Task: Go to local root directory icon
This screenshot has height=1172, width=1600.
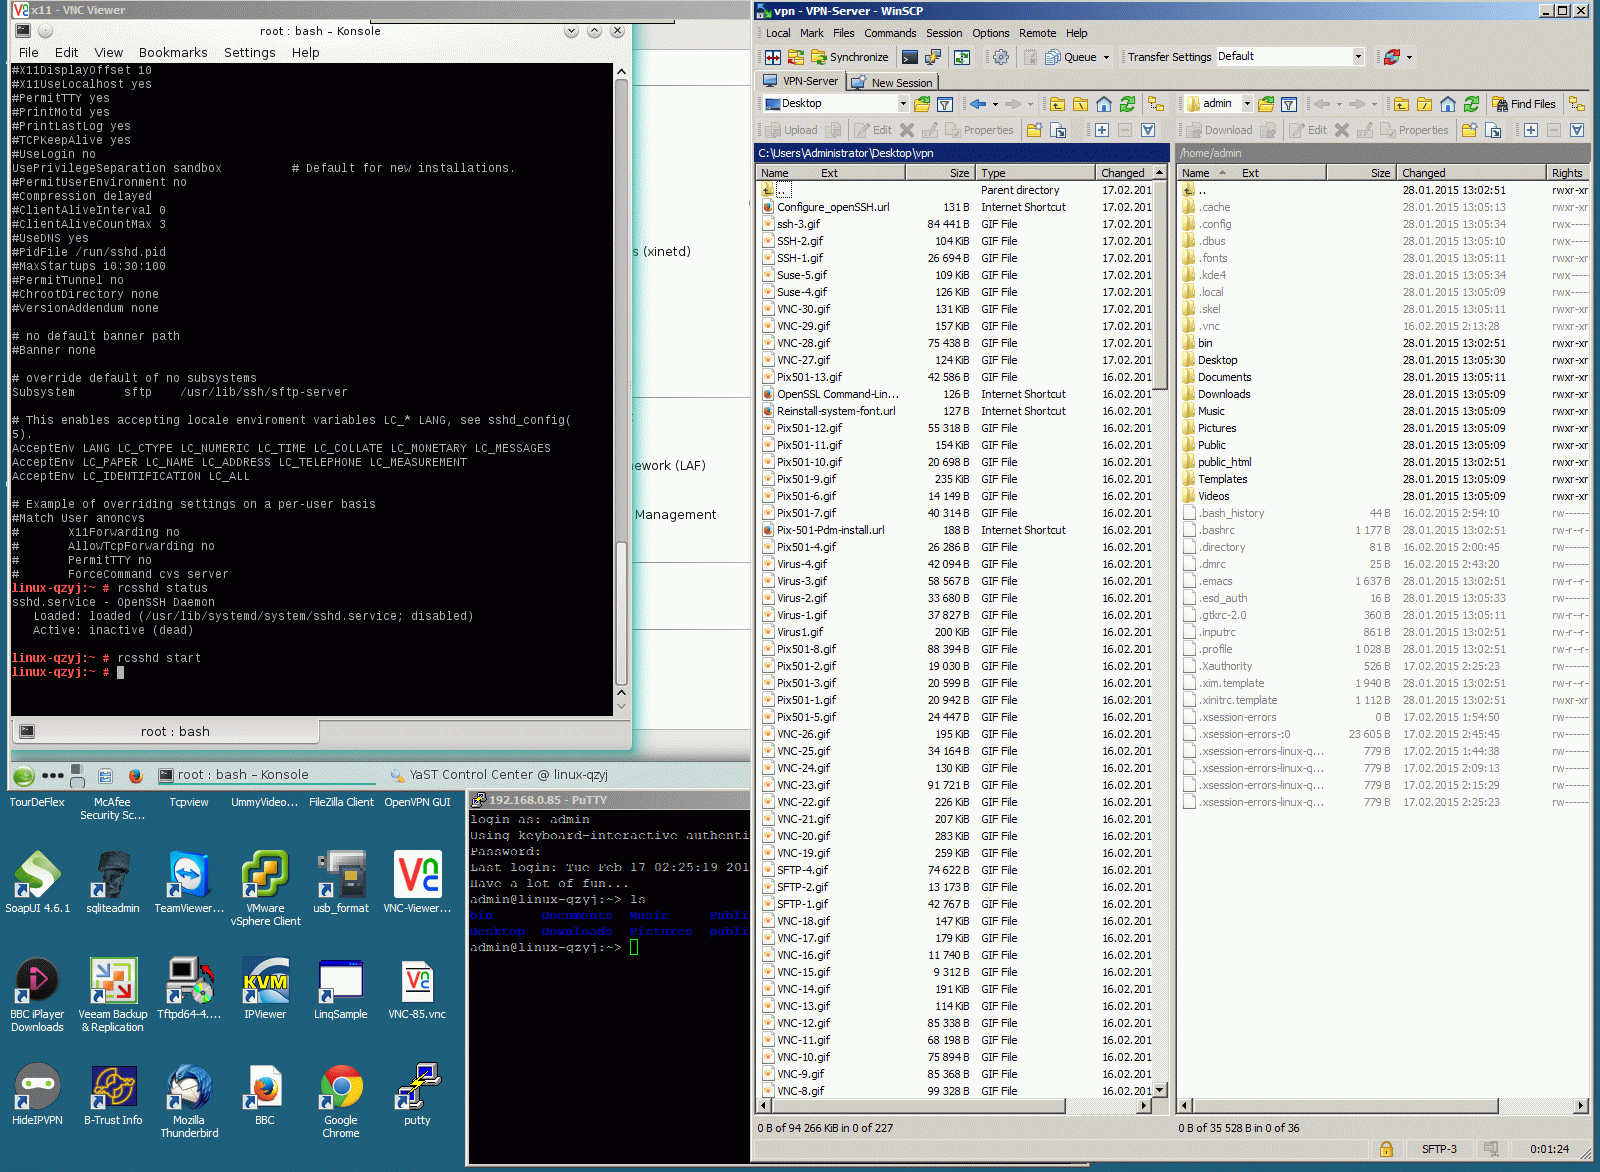Action: coord(1080,104)
